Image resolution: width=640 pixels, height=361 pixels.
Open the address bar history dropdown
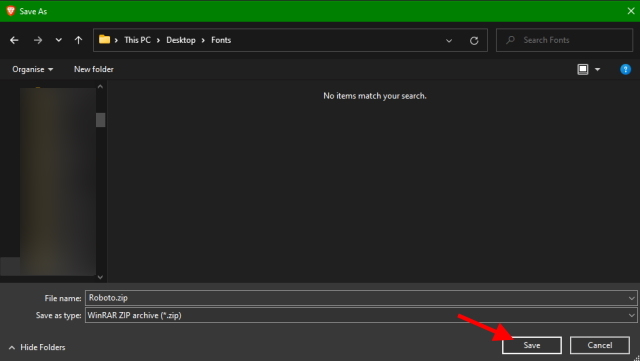449,40
